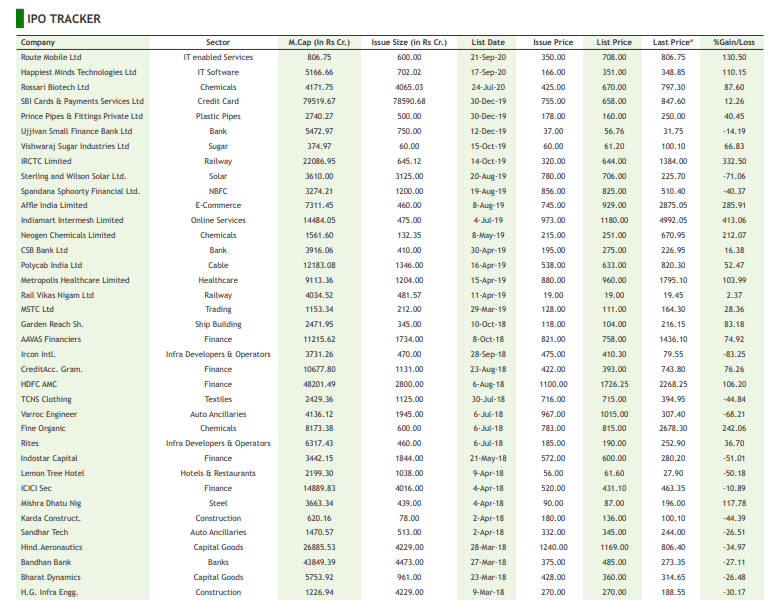Select H.G. Infra Engg. company name
This screenshot has height=600, width=777.
50,592
